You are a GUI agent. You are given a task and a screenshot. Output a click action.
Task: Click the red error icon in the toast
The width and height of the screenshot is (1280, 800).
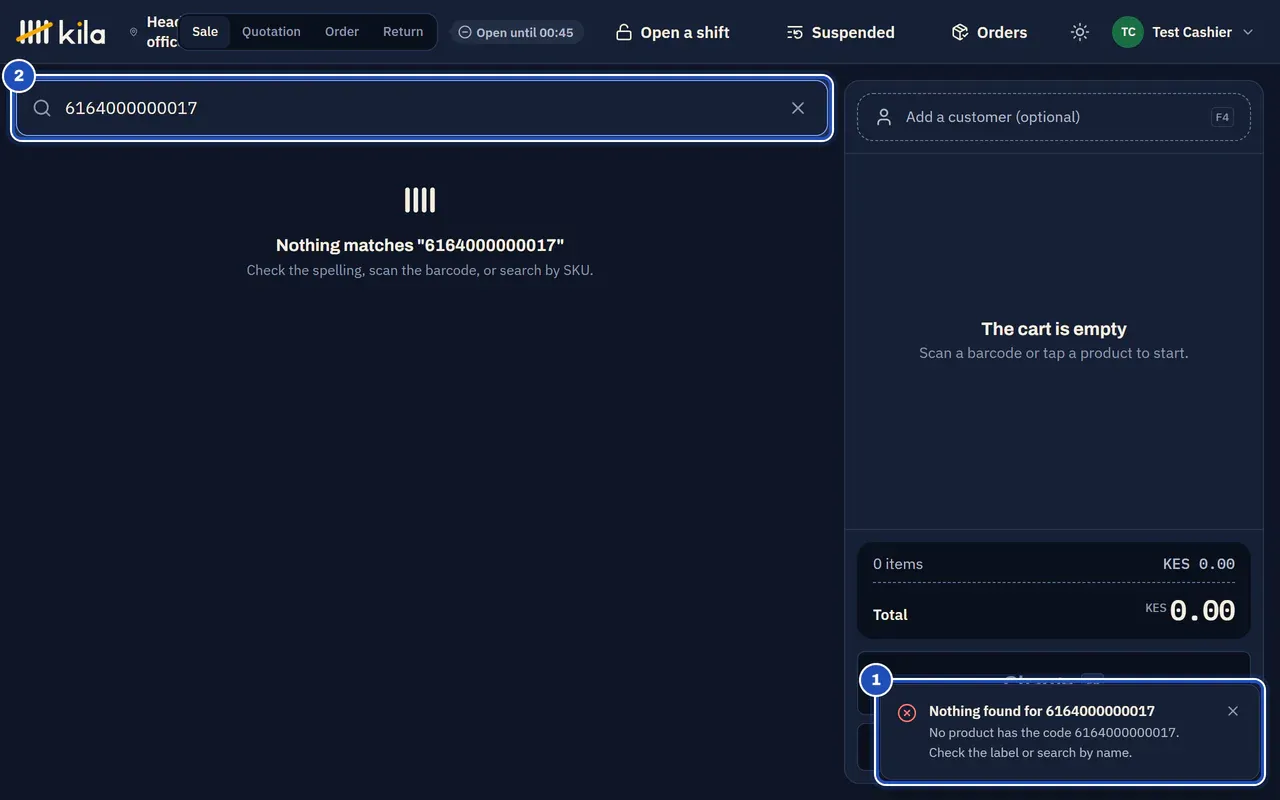907,713
